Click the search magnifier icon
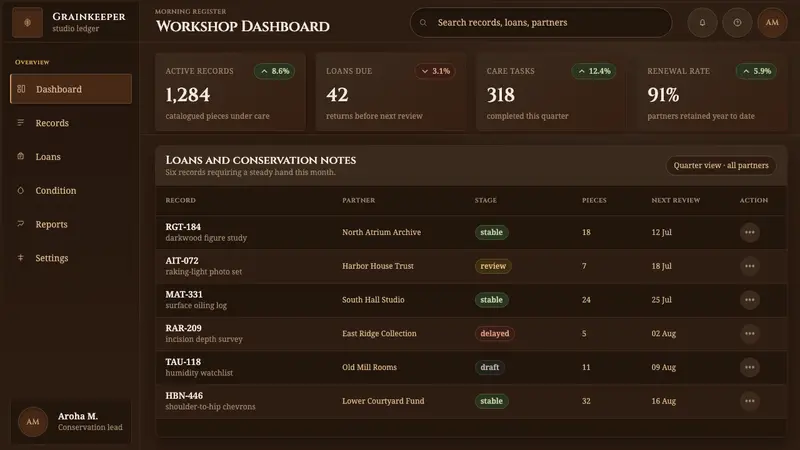This screenshot has width=800, height=450. [x=423, y=22]
